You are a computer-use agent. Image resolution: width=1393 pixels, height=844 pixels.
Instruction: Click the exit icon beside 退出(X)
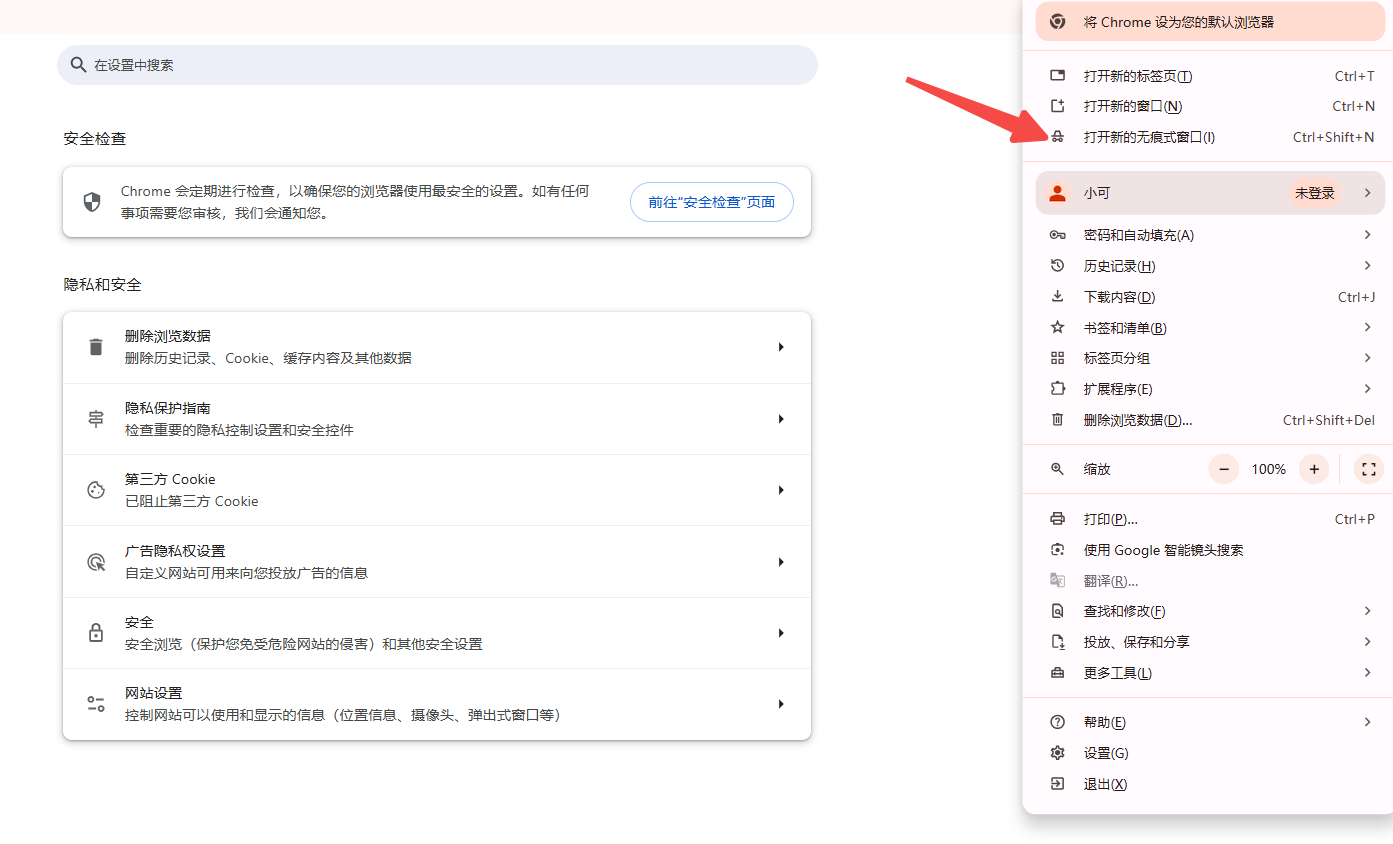coord(1058,784)
